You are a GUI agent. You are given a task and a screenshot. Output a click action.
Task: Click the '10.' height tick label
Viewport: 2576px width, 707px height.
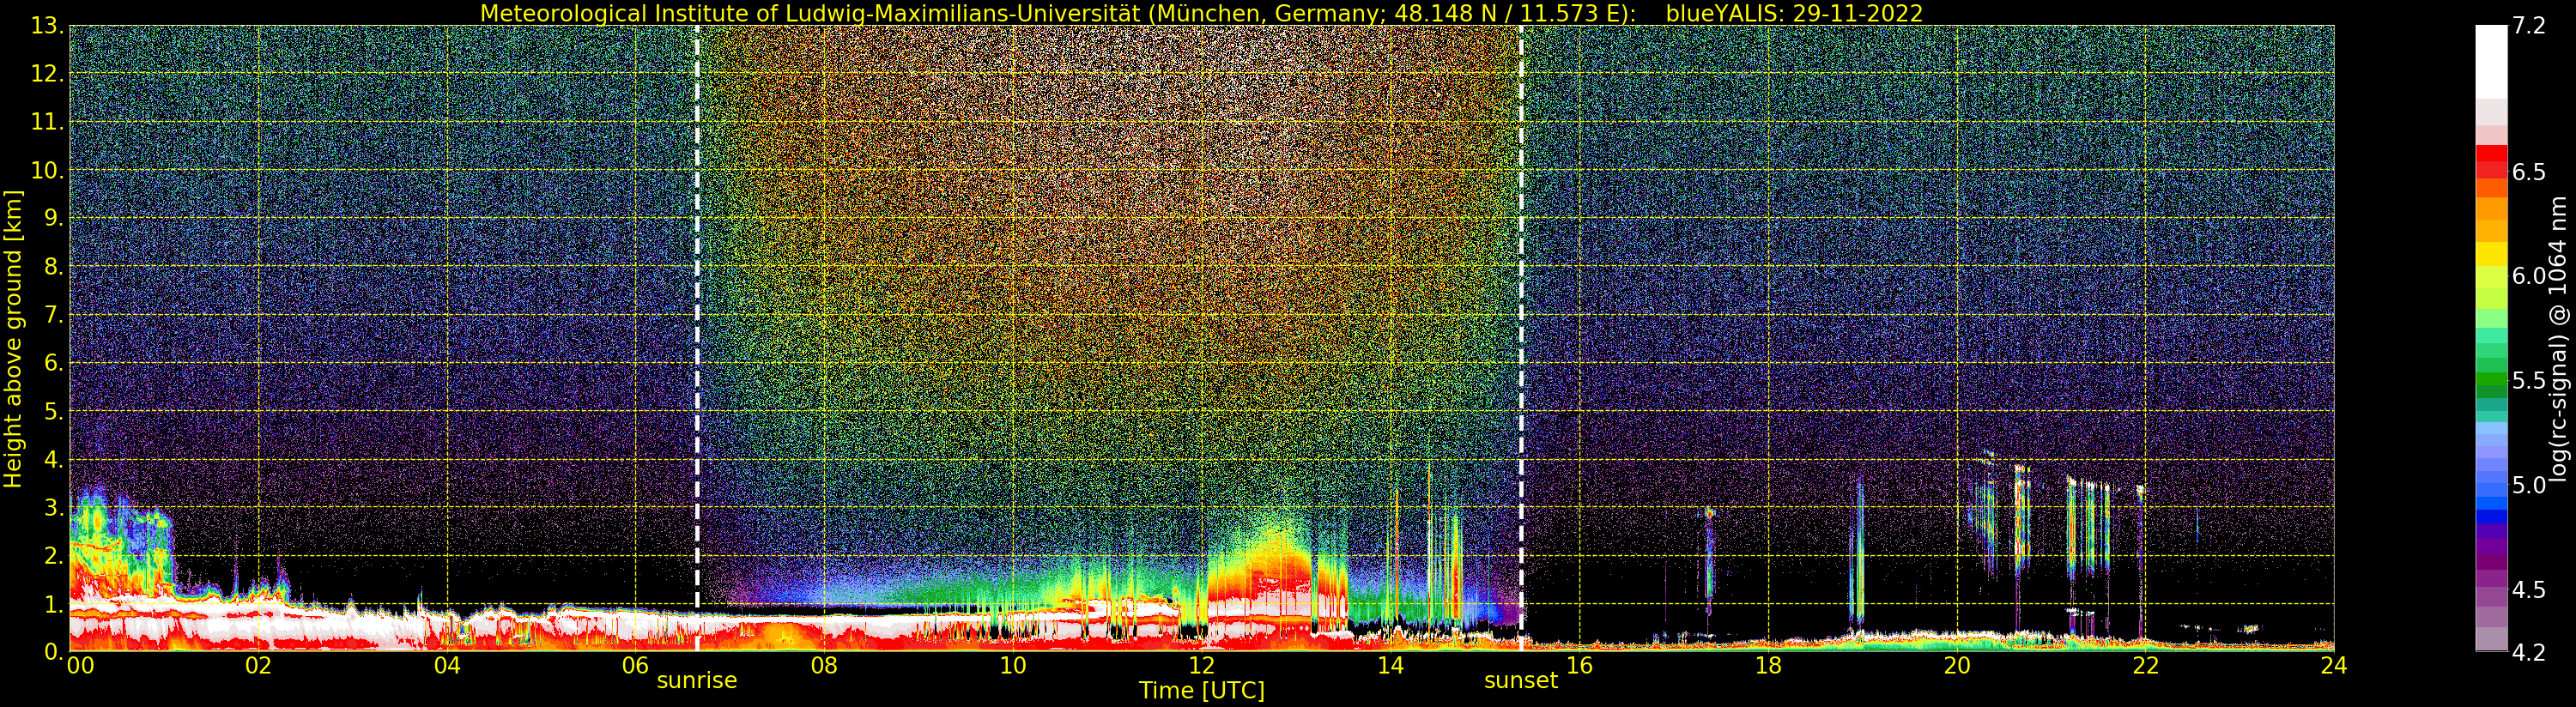point(48,170)
